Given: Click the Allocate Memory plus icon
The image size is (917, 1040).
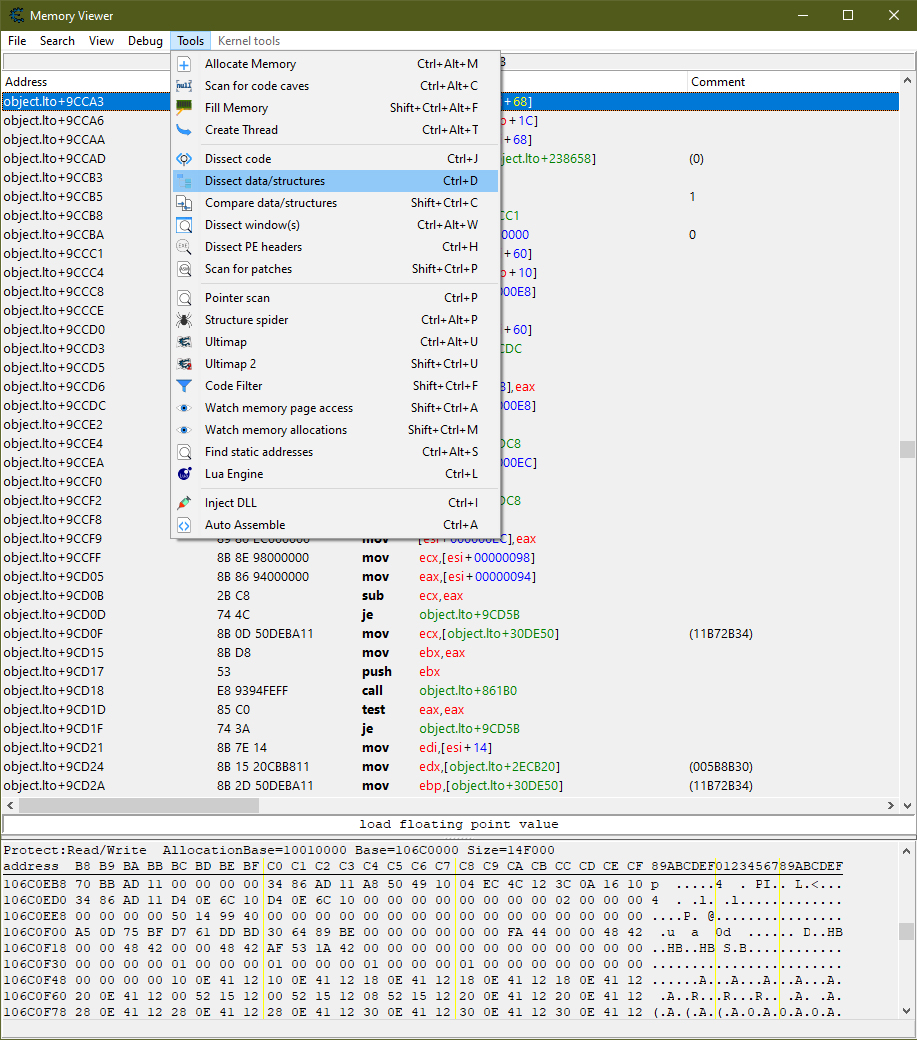Looking at the screenshot, I should coord(184,64).
